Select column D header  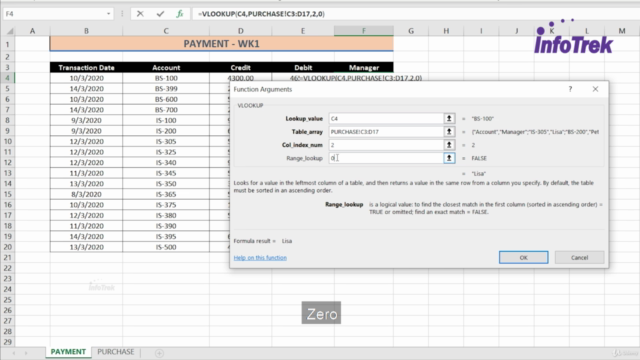tap(240, 31)
